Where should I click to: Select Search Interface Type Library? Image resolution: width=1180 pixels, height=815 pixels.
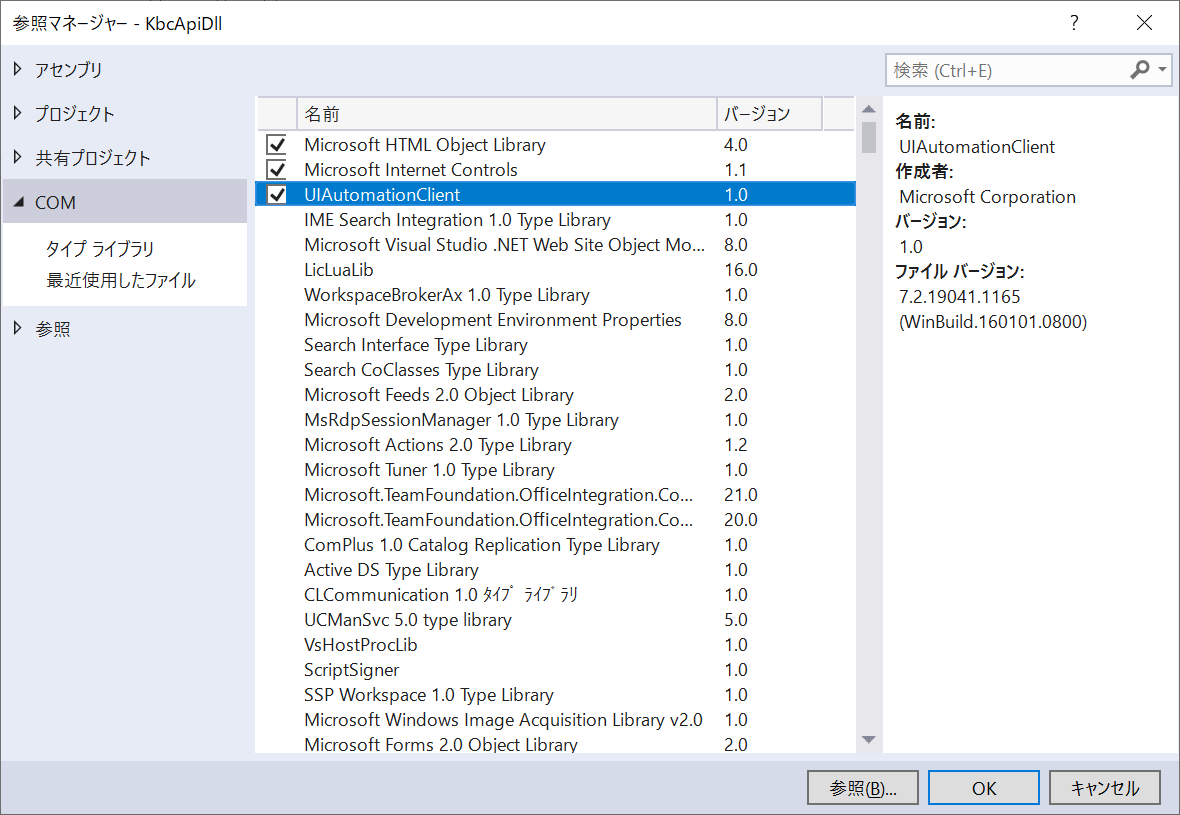555,344
